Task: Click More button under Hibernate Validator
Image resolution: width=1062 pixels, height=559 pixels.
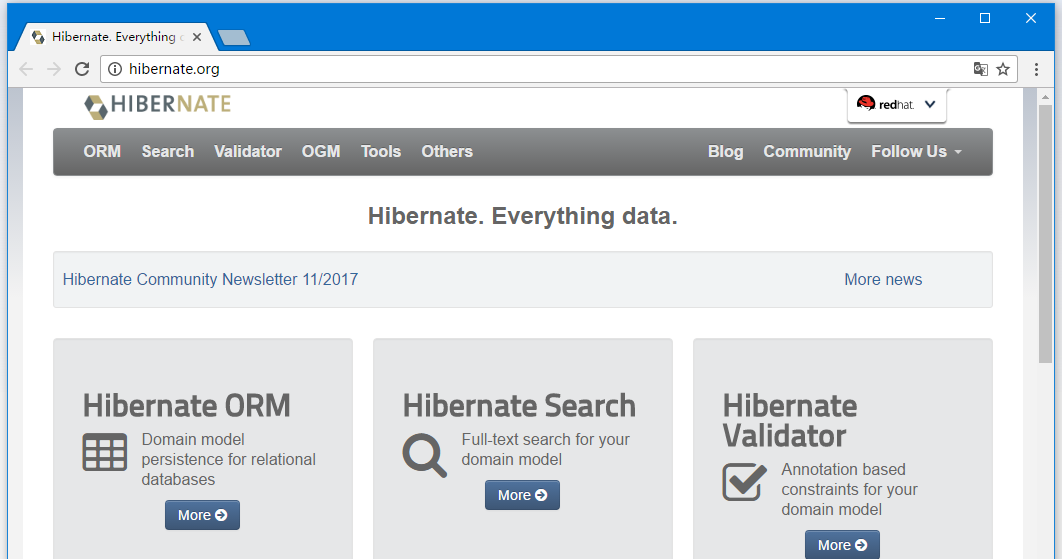Action: coord(843,545)
